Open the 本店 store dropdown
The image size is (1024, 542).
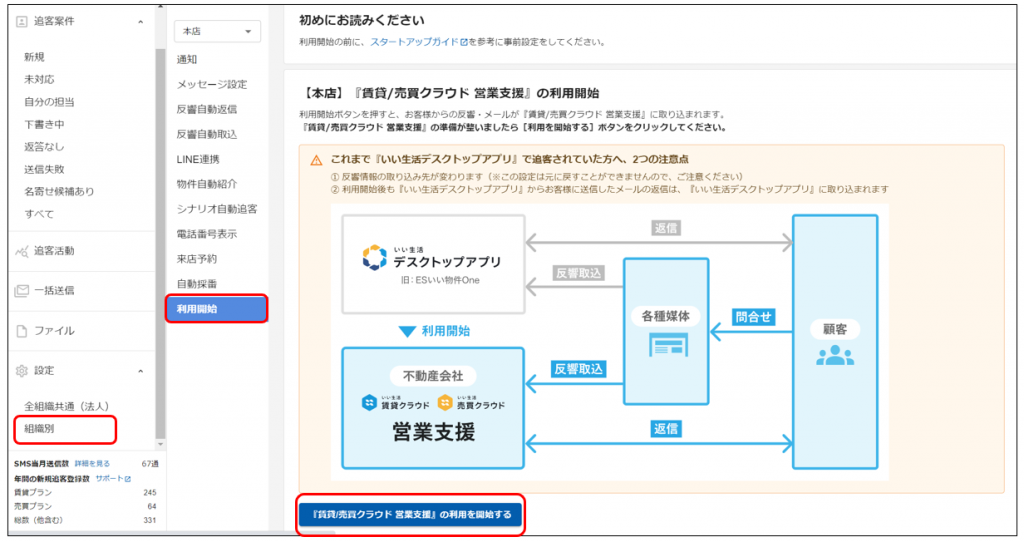[x=217, y=31]
